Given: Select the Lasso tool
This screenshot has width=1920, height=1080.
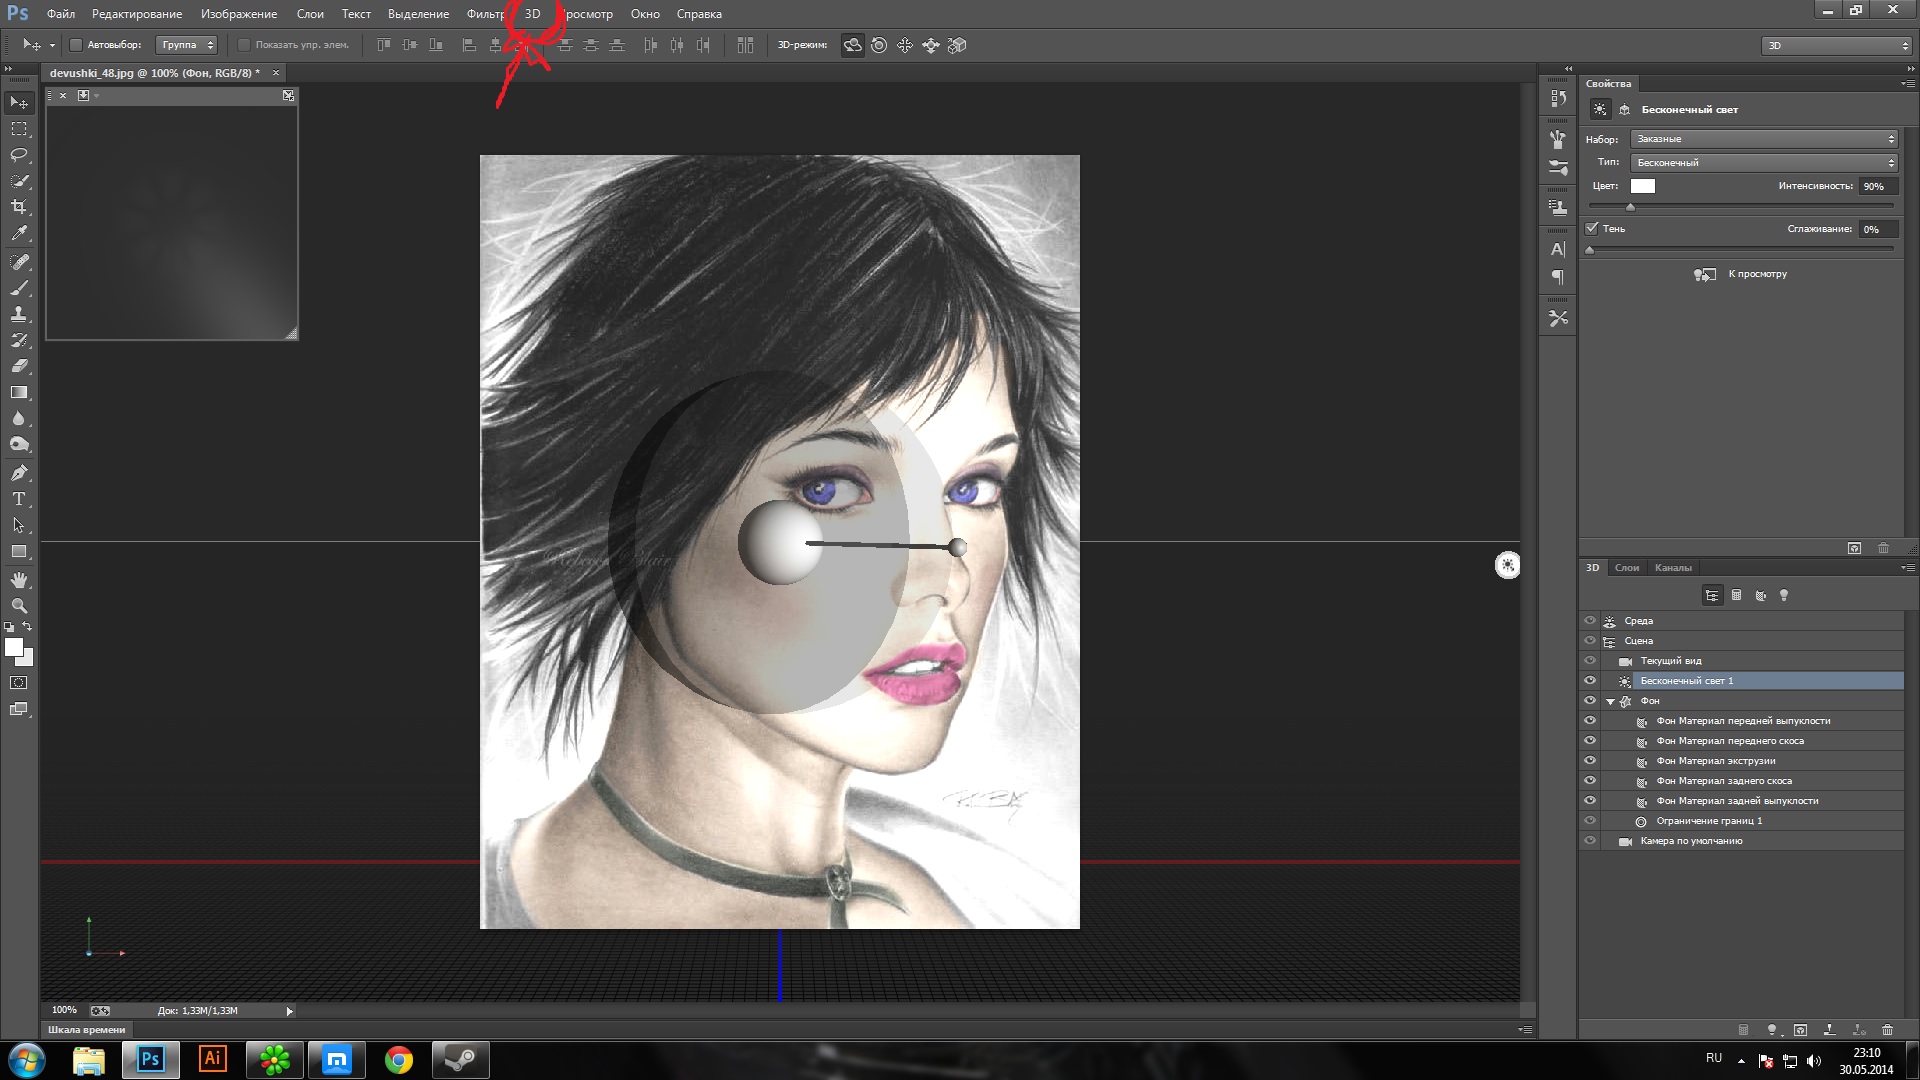Looking at the screenshot, I should pyautogui.click(x=19, y=155).
